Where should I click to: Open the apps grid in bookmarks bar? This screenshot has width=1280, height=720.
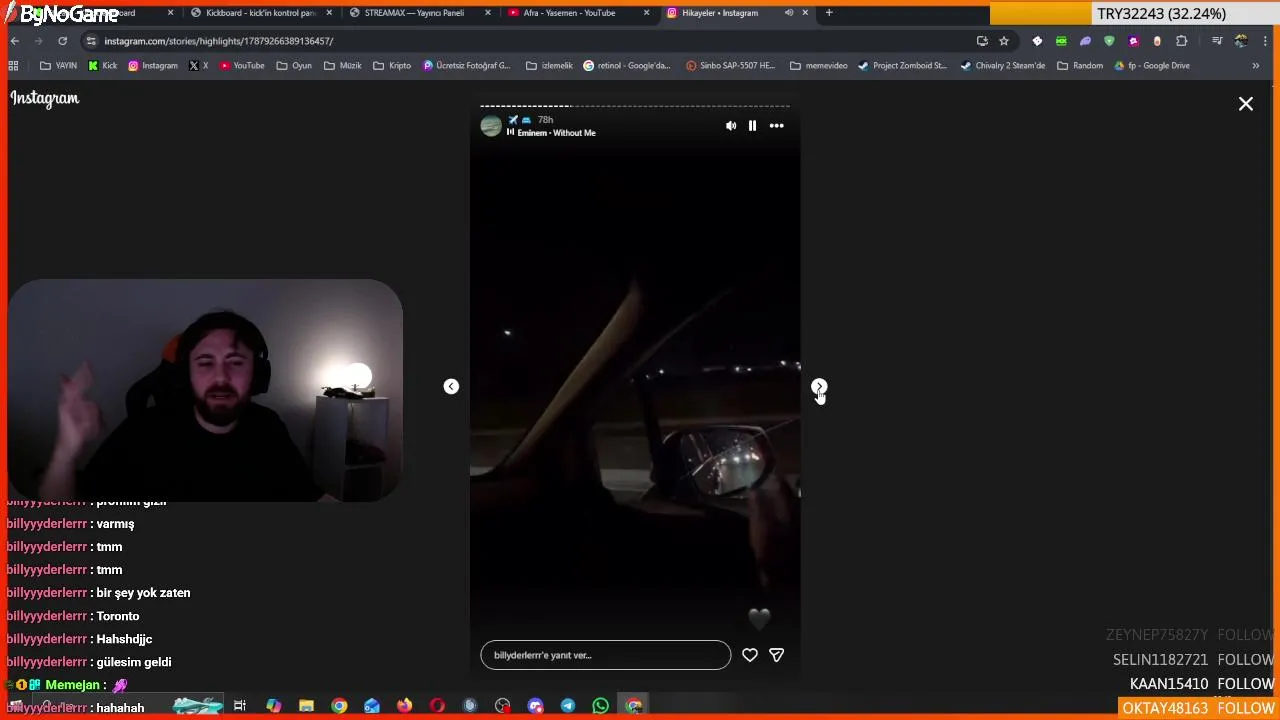click(13, 66)
